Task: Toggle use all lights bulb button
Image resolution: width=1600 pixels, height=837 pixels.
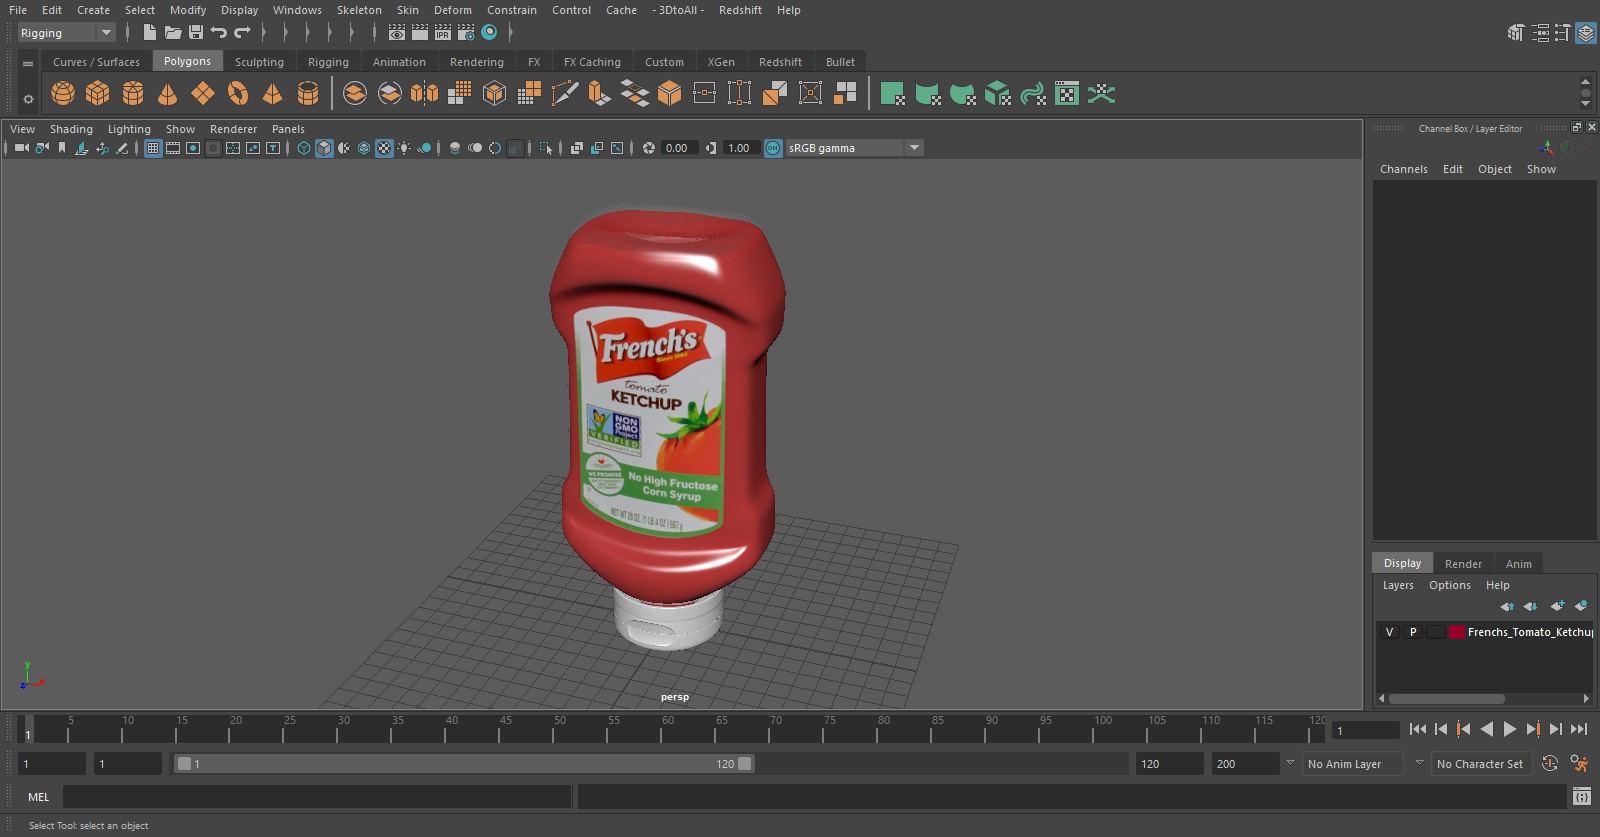Action: click(404, 148)
